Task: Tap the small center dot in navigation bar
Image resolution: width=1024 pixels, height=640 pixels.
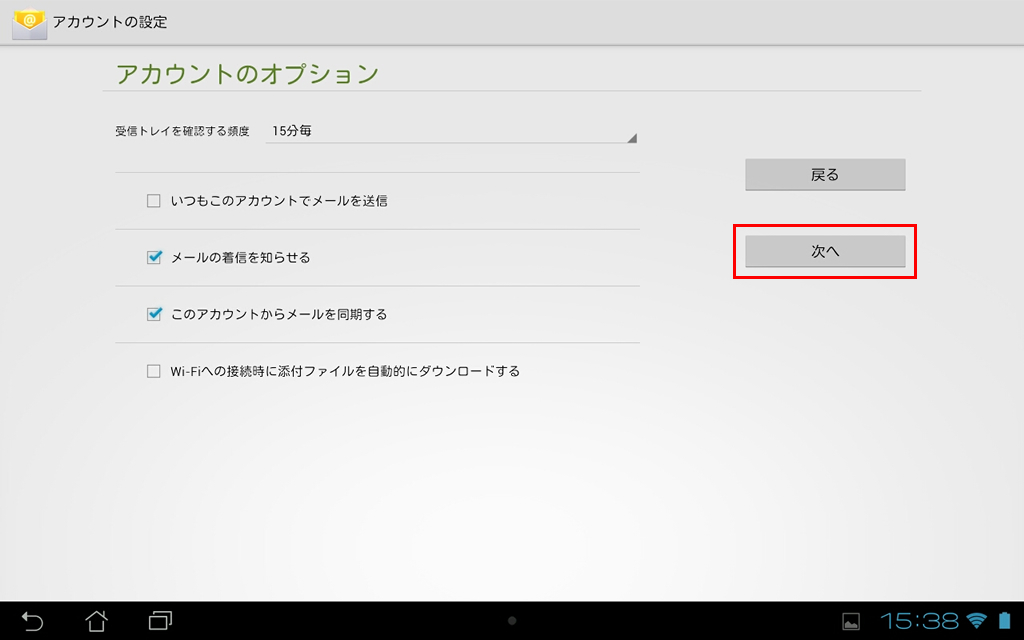Action: pyautogui.click(x=512, y=621)
